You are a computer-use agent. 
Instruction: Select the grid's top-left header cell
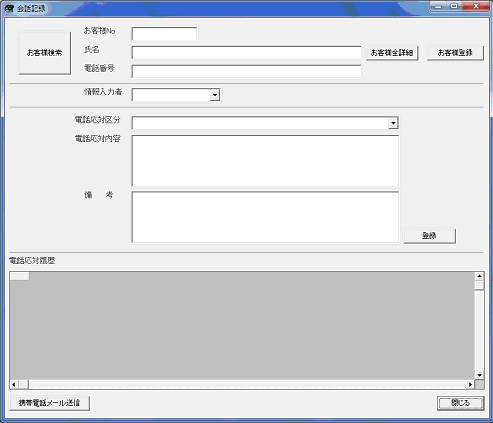click(20, 276)
